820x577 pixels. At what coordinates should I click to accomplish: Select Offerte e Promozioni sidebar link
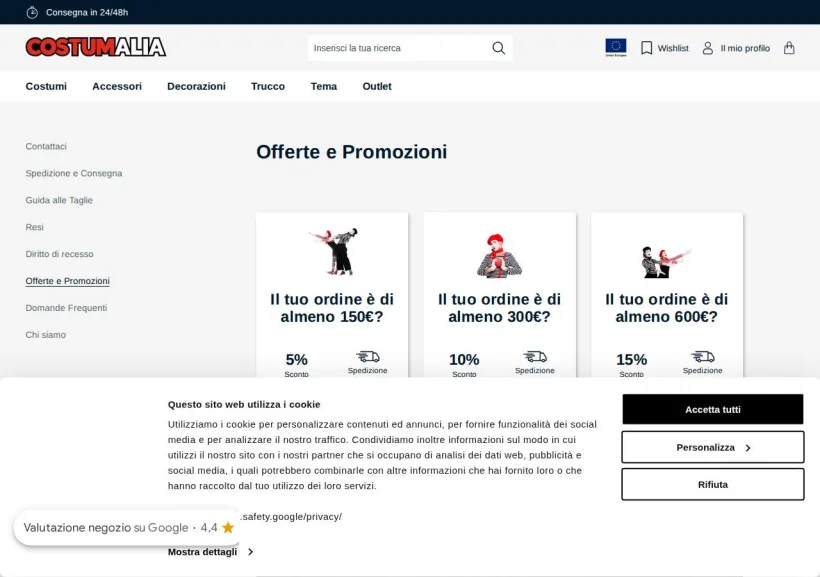67,281
